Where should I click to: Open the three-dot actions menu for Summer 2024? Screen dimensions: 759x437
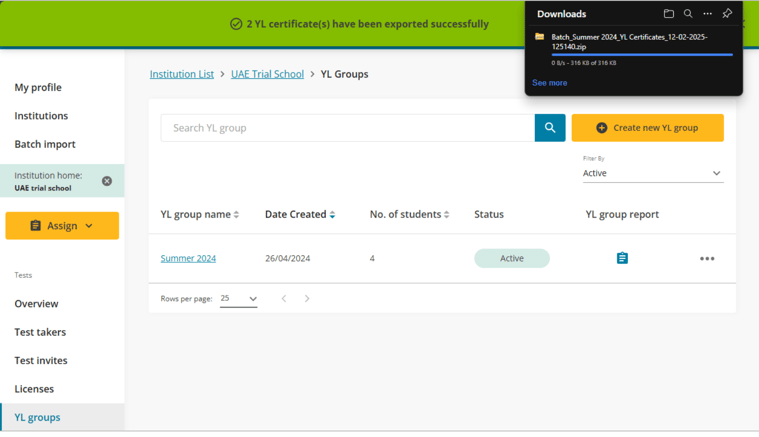click(x=707, y=259)
